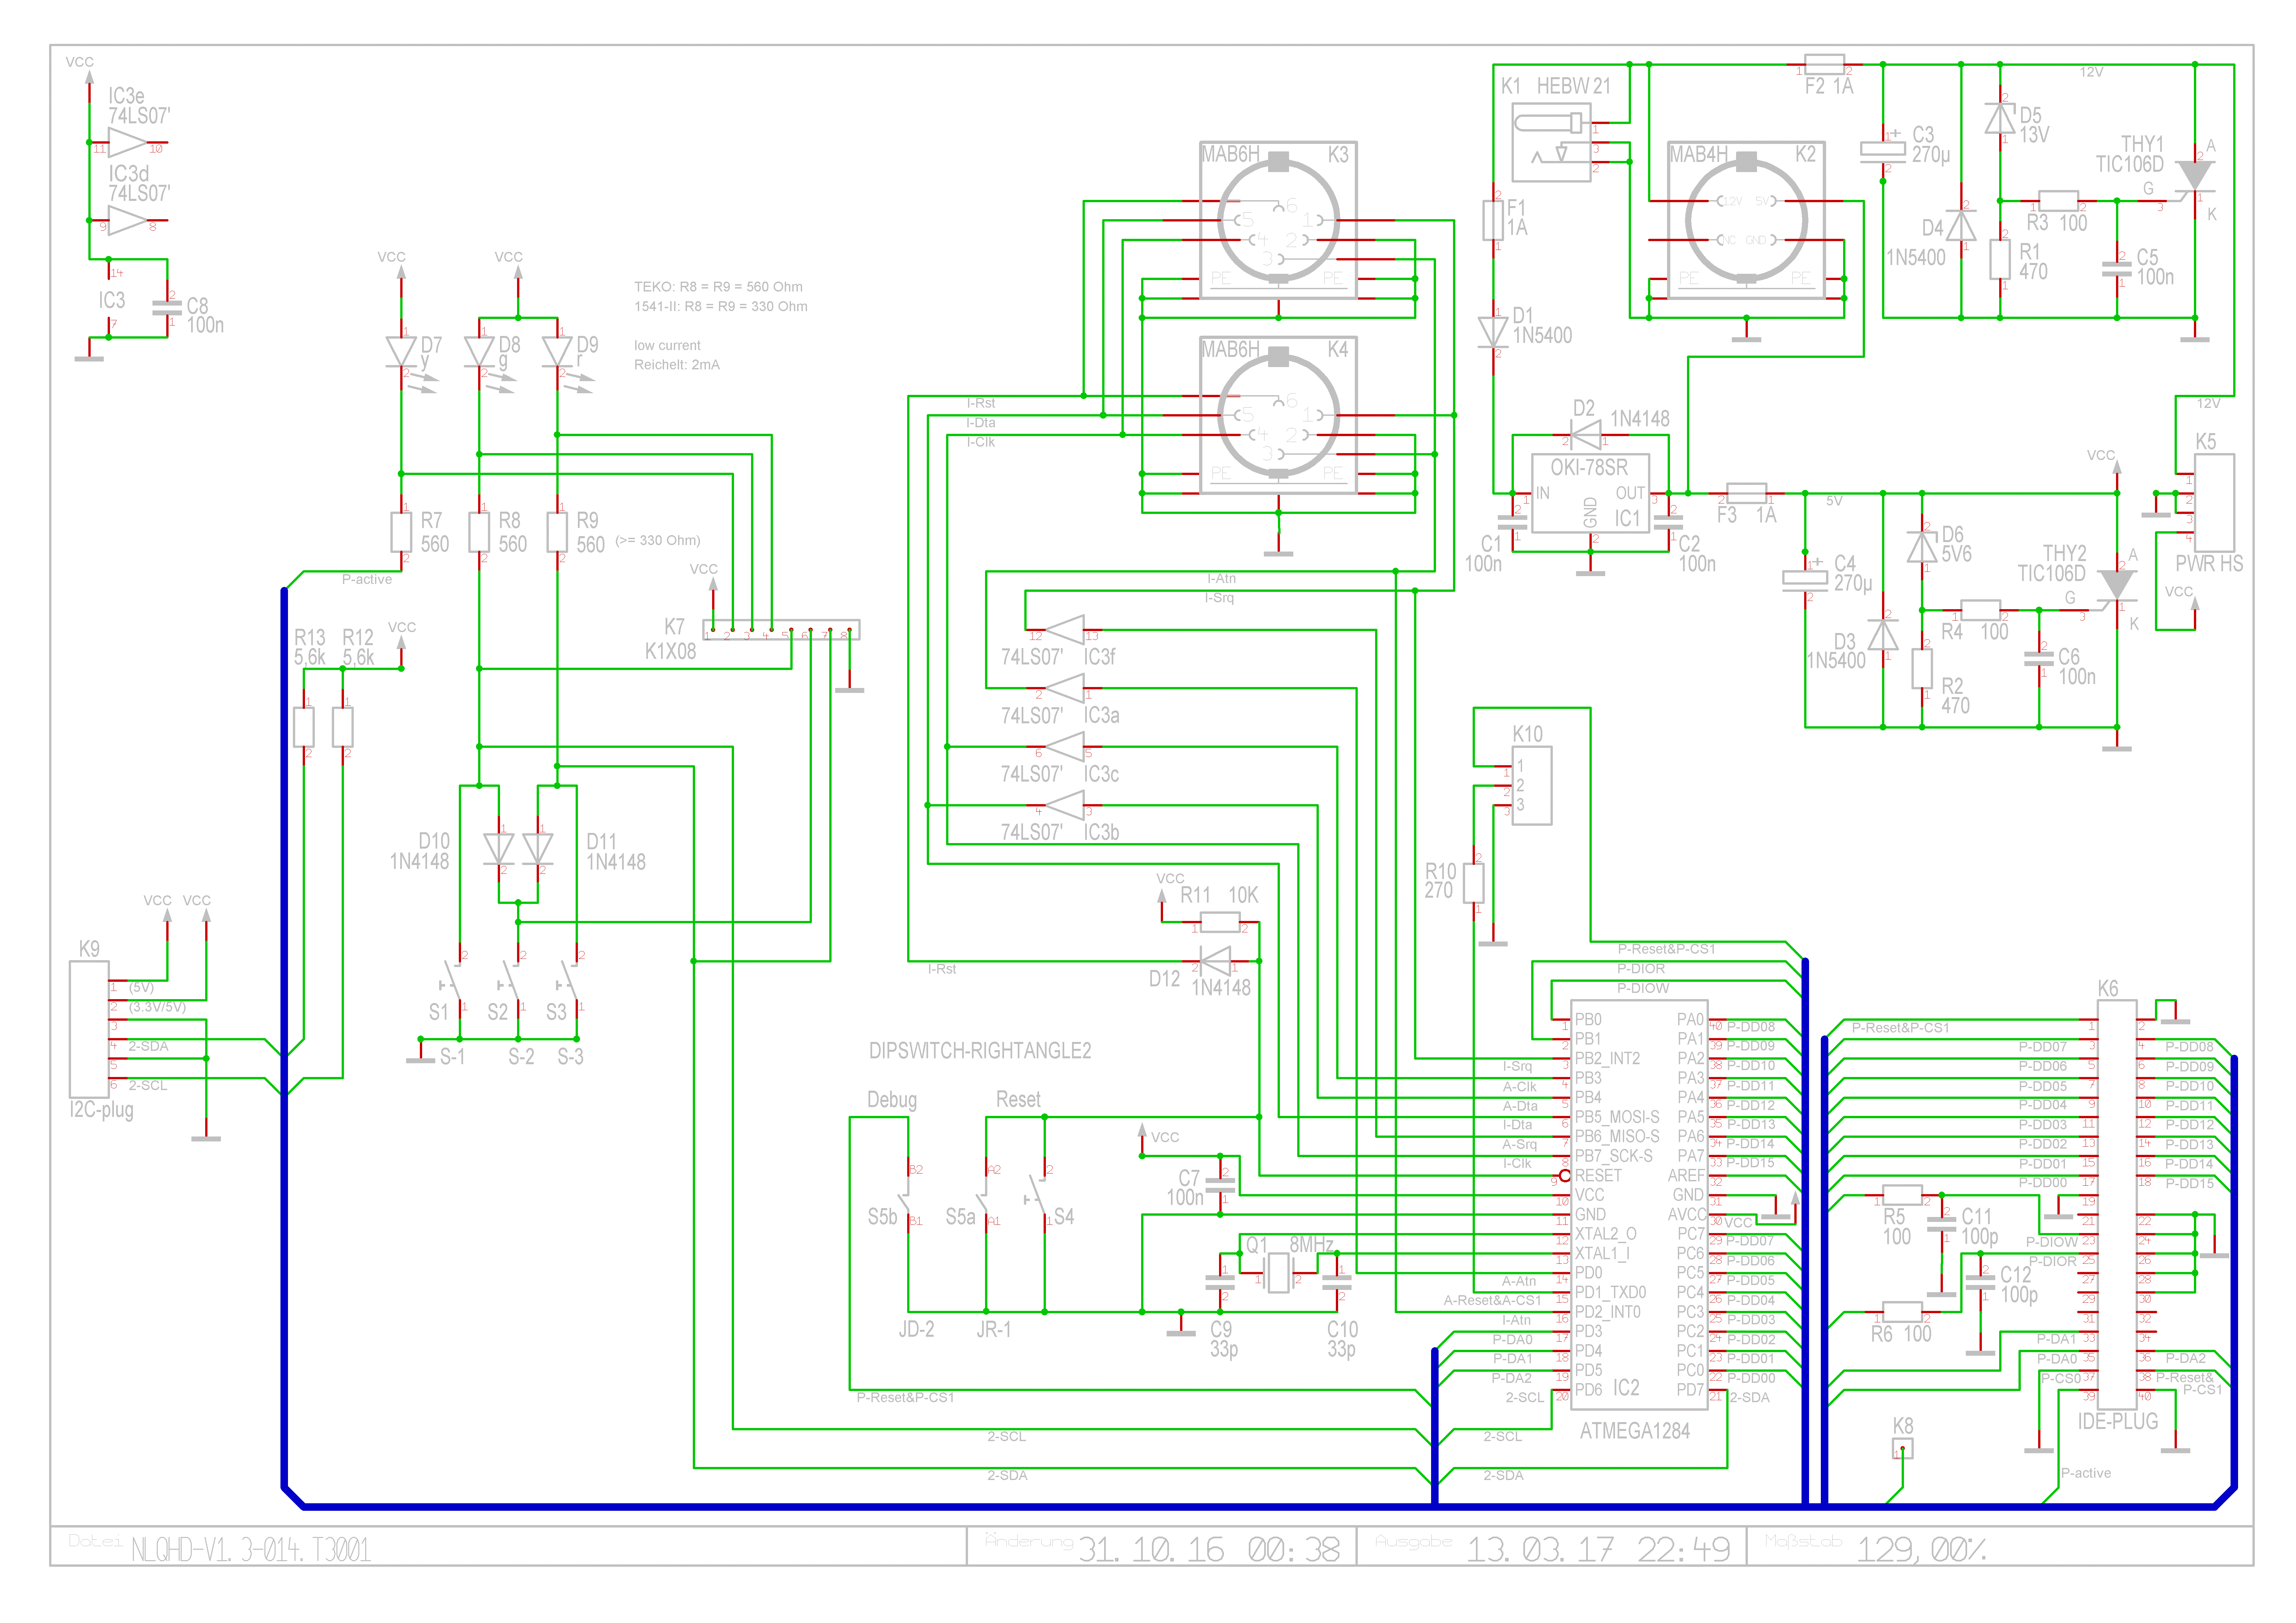Click the 'low current' note text
2296x1623 pixels.
[x=667, y=346]
